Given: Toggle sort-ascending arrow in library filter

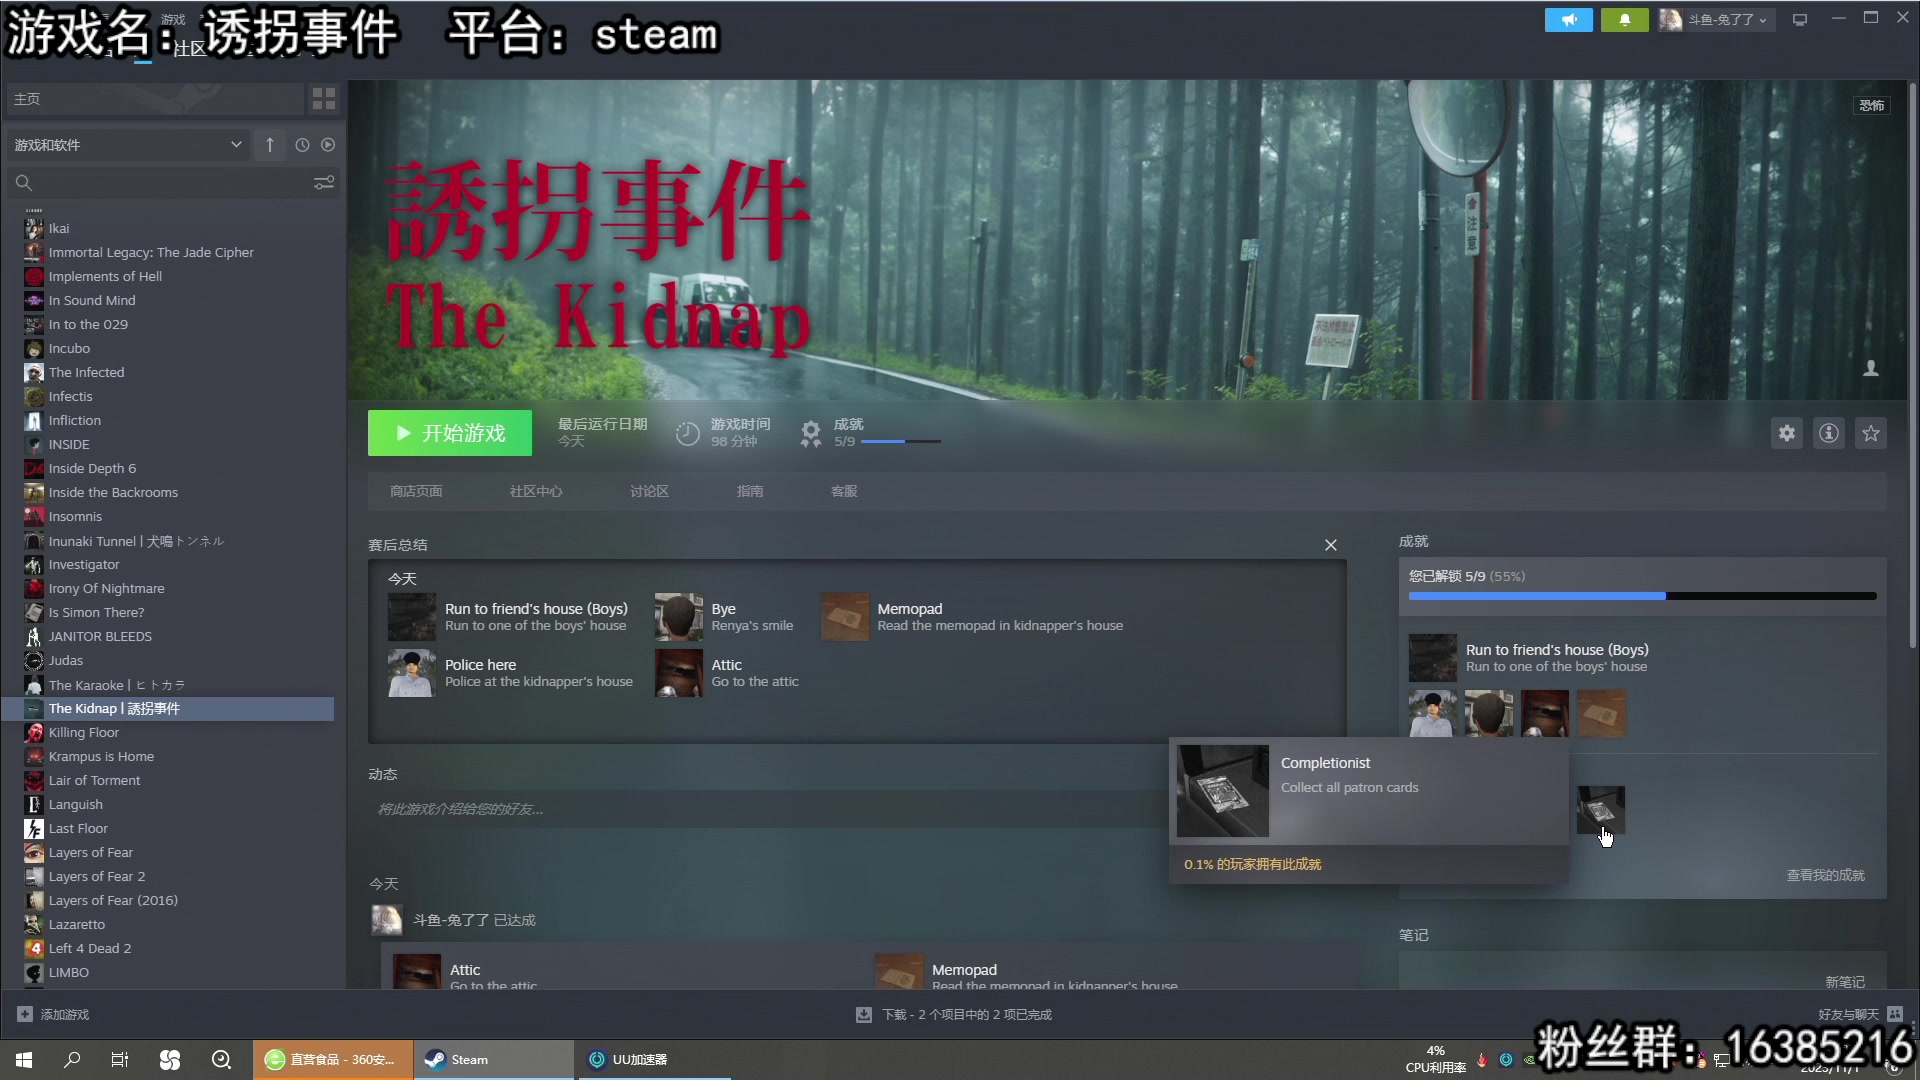Looking at the screenshot, I should tap(270, 145).
